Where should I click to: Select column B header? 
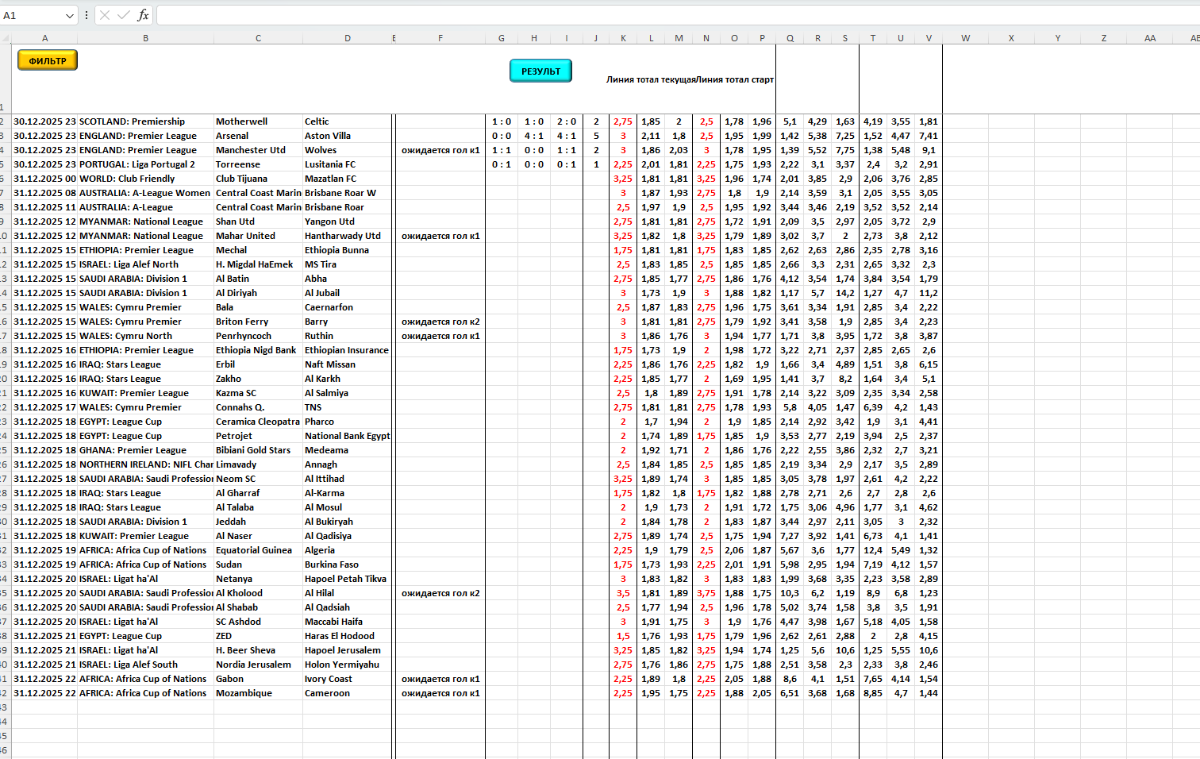[146, 38]
